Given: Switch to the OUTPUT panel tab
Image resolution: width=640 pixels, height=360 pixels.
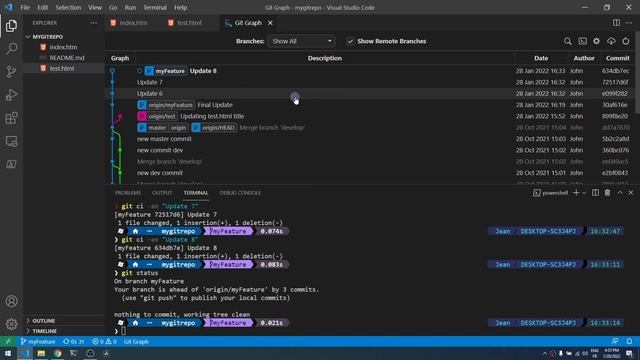Looking at the screenshot, I should [x=162, y=193].
